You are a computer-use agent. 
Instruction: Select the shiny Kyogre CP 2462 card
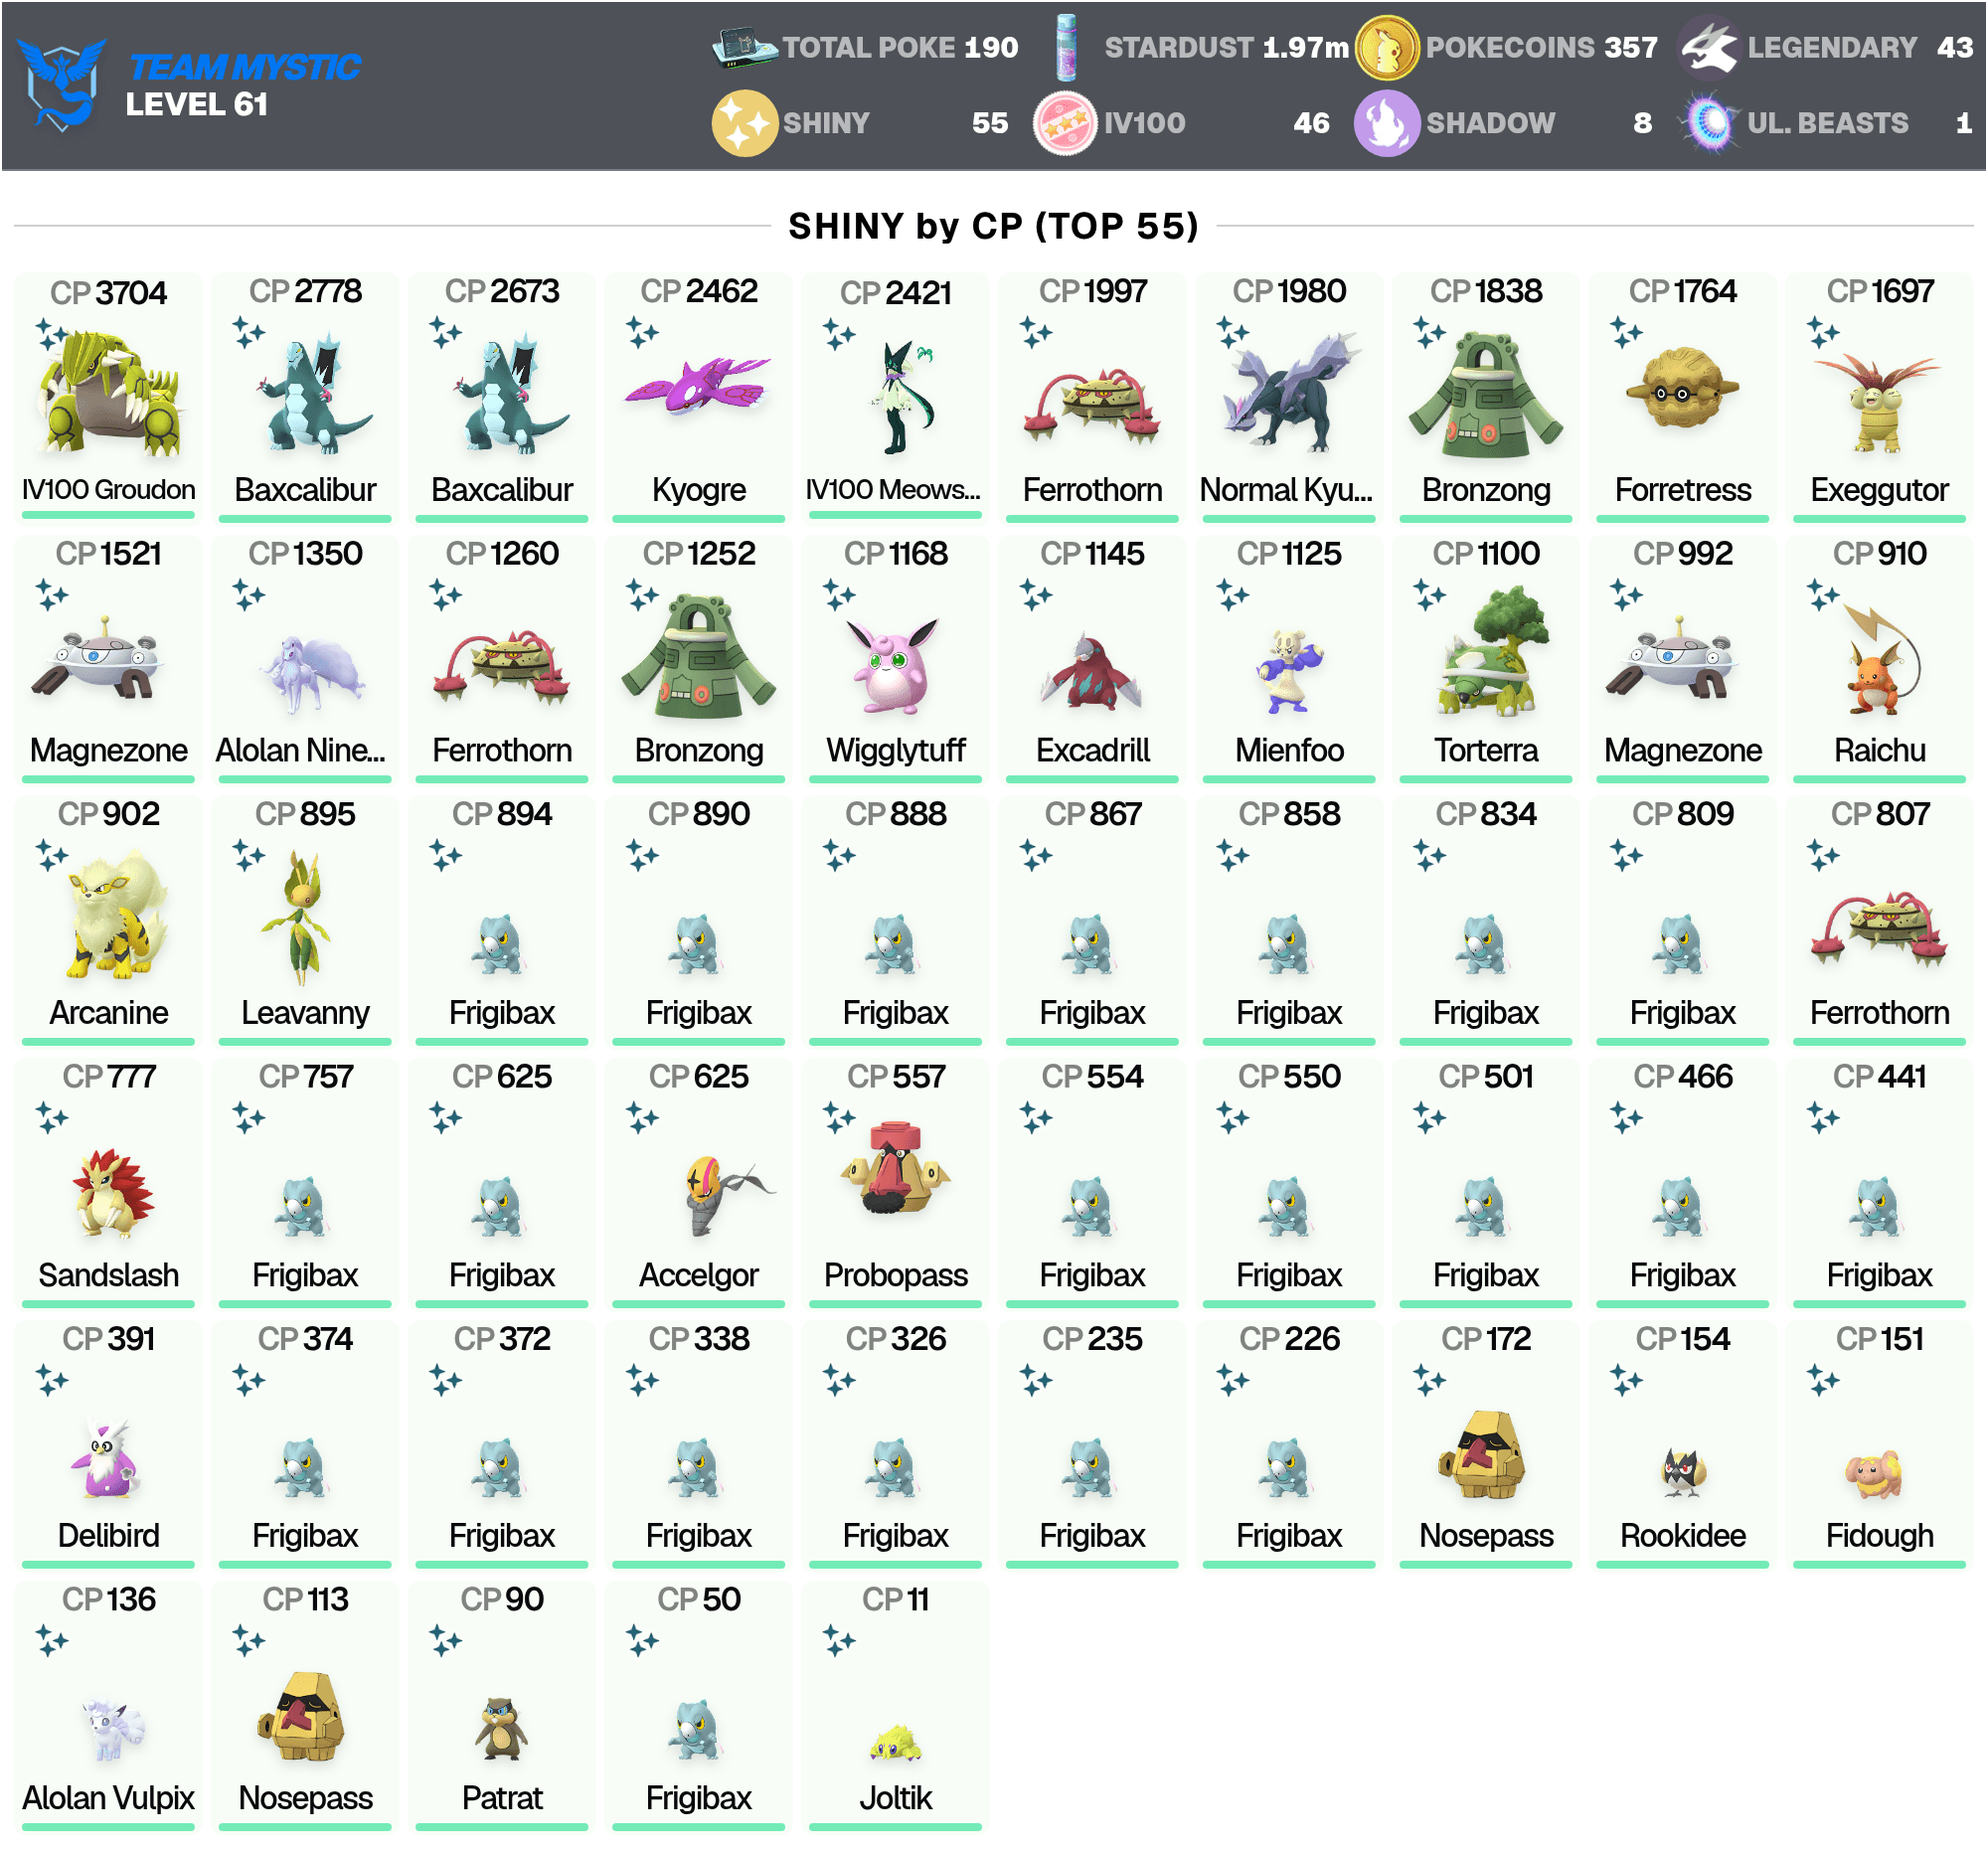pos(698,396)
